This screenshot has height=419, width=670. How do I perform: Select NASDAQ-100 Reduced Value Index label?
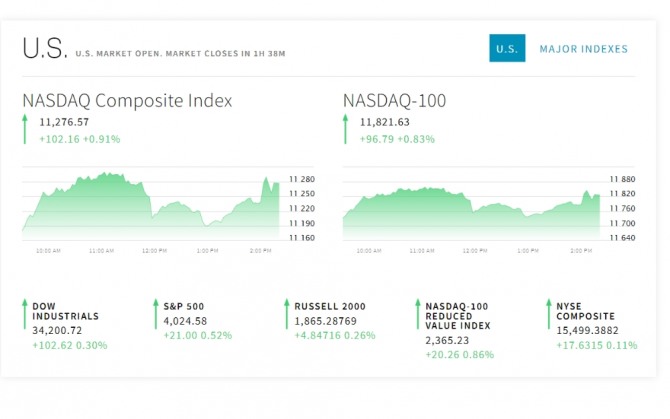[458, 316]
